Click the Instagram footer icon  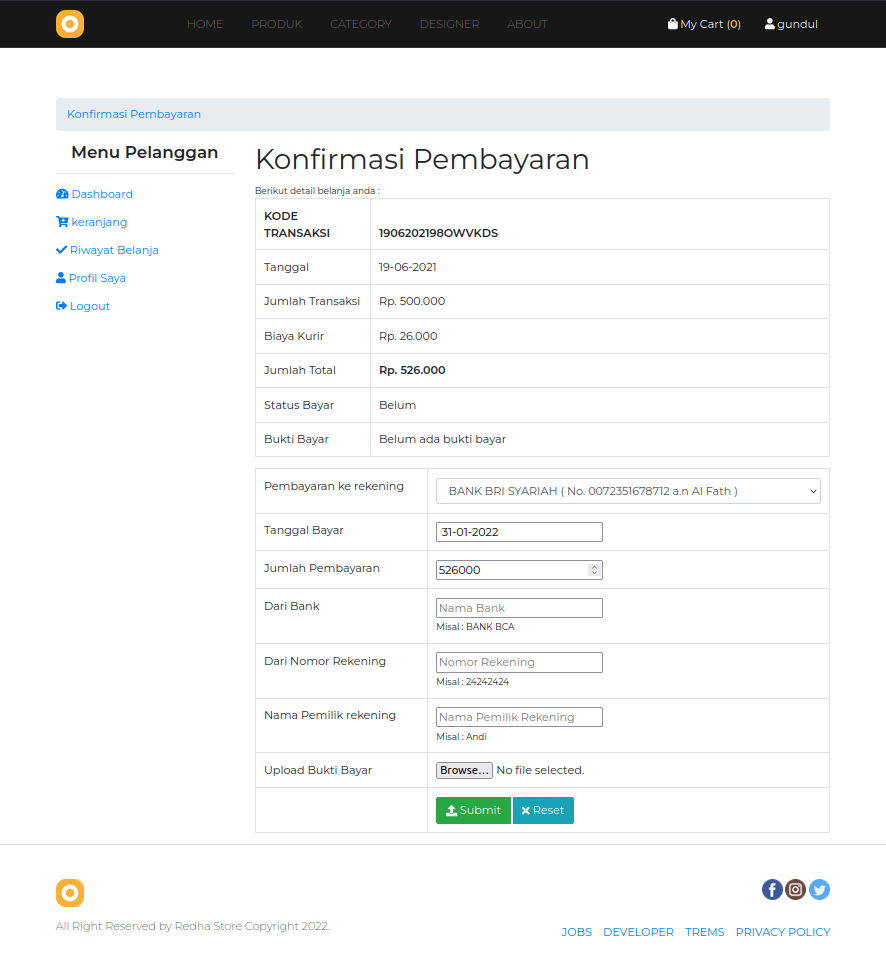click(796, 889)
